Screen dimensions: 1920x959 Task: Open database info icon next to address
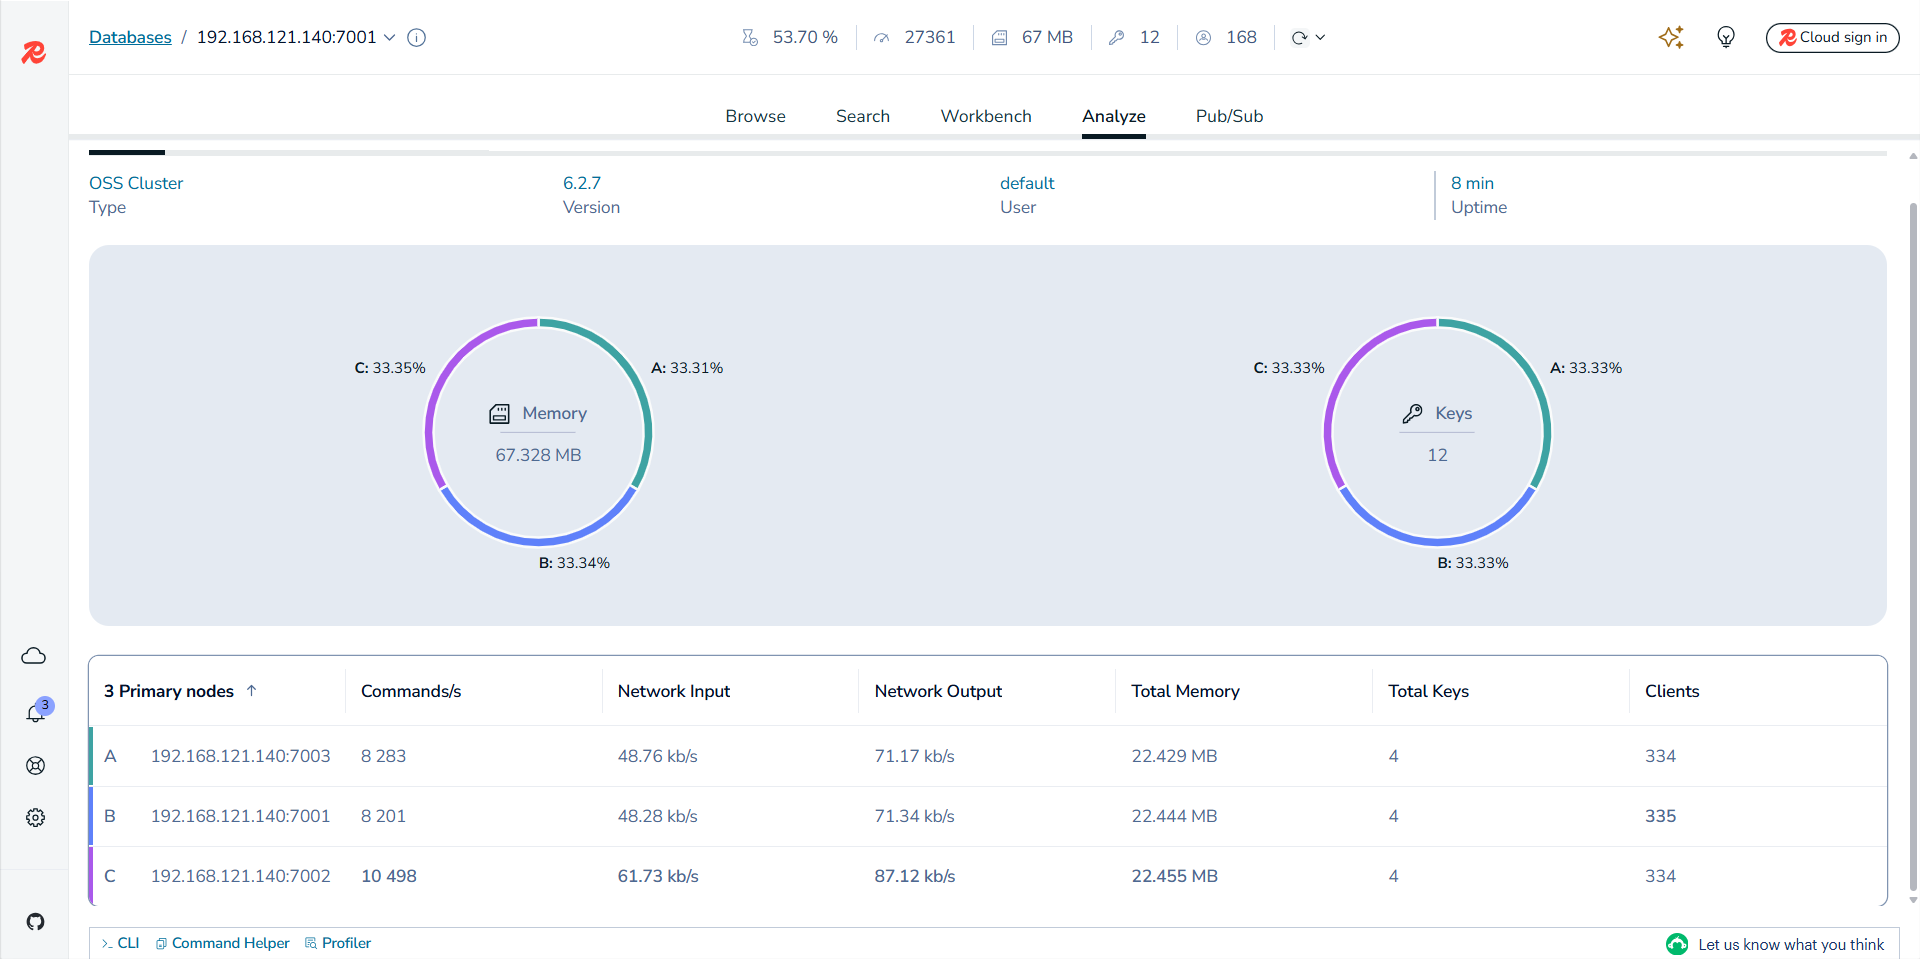tap(417, 38)
